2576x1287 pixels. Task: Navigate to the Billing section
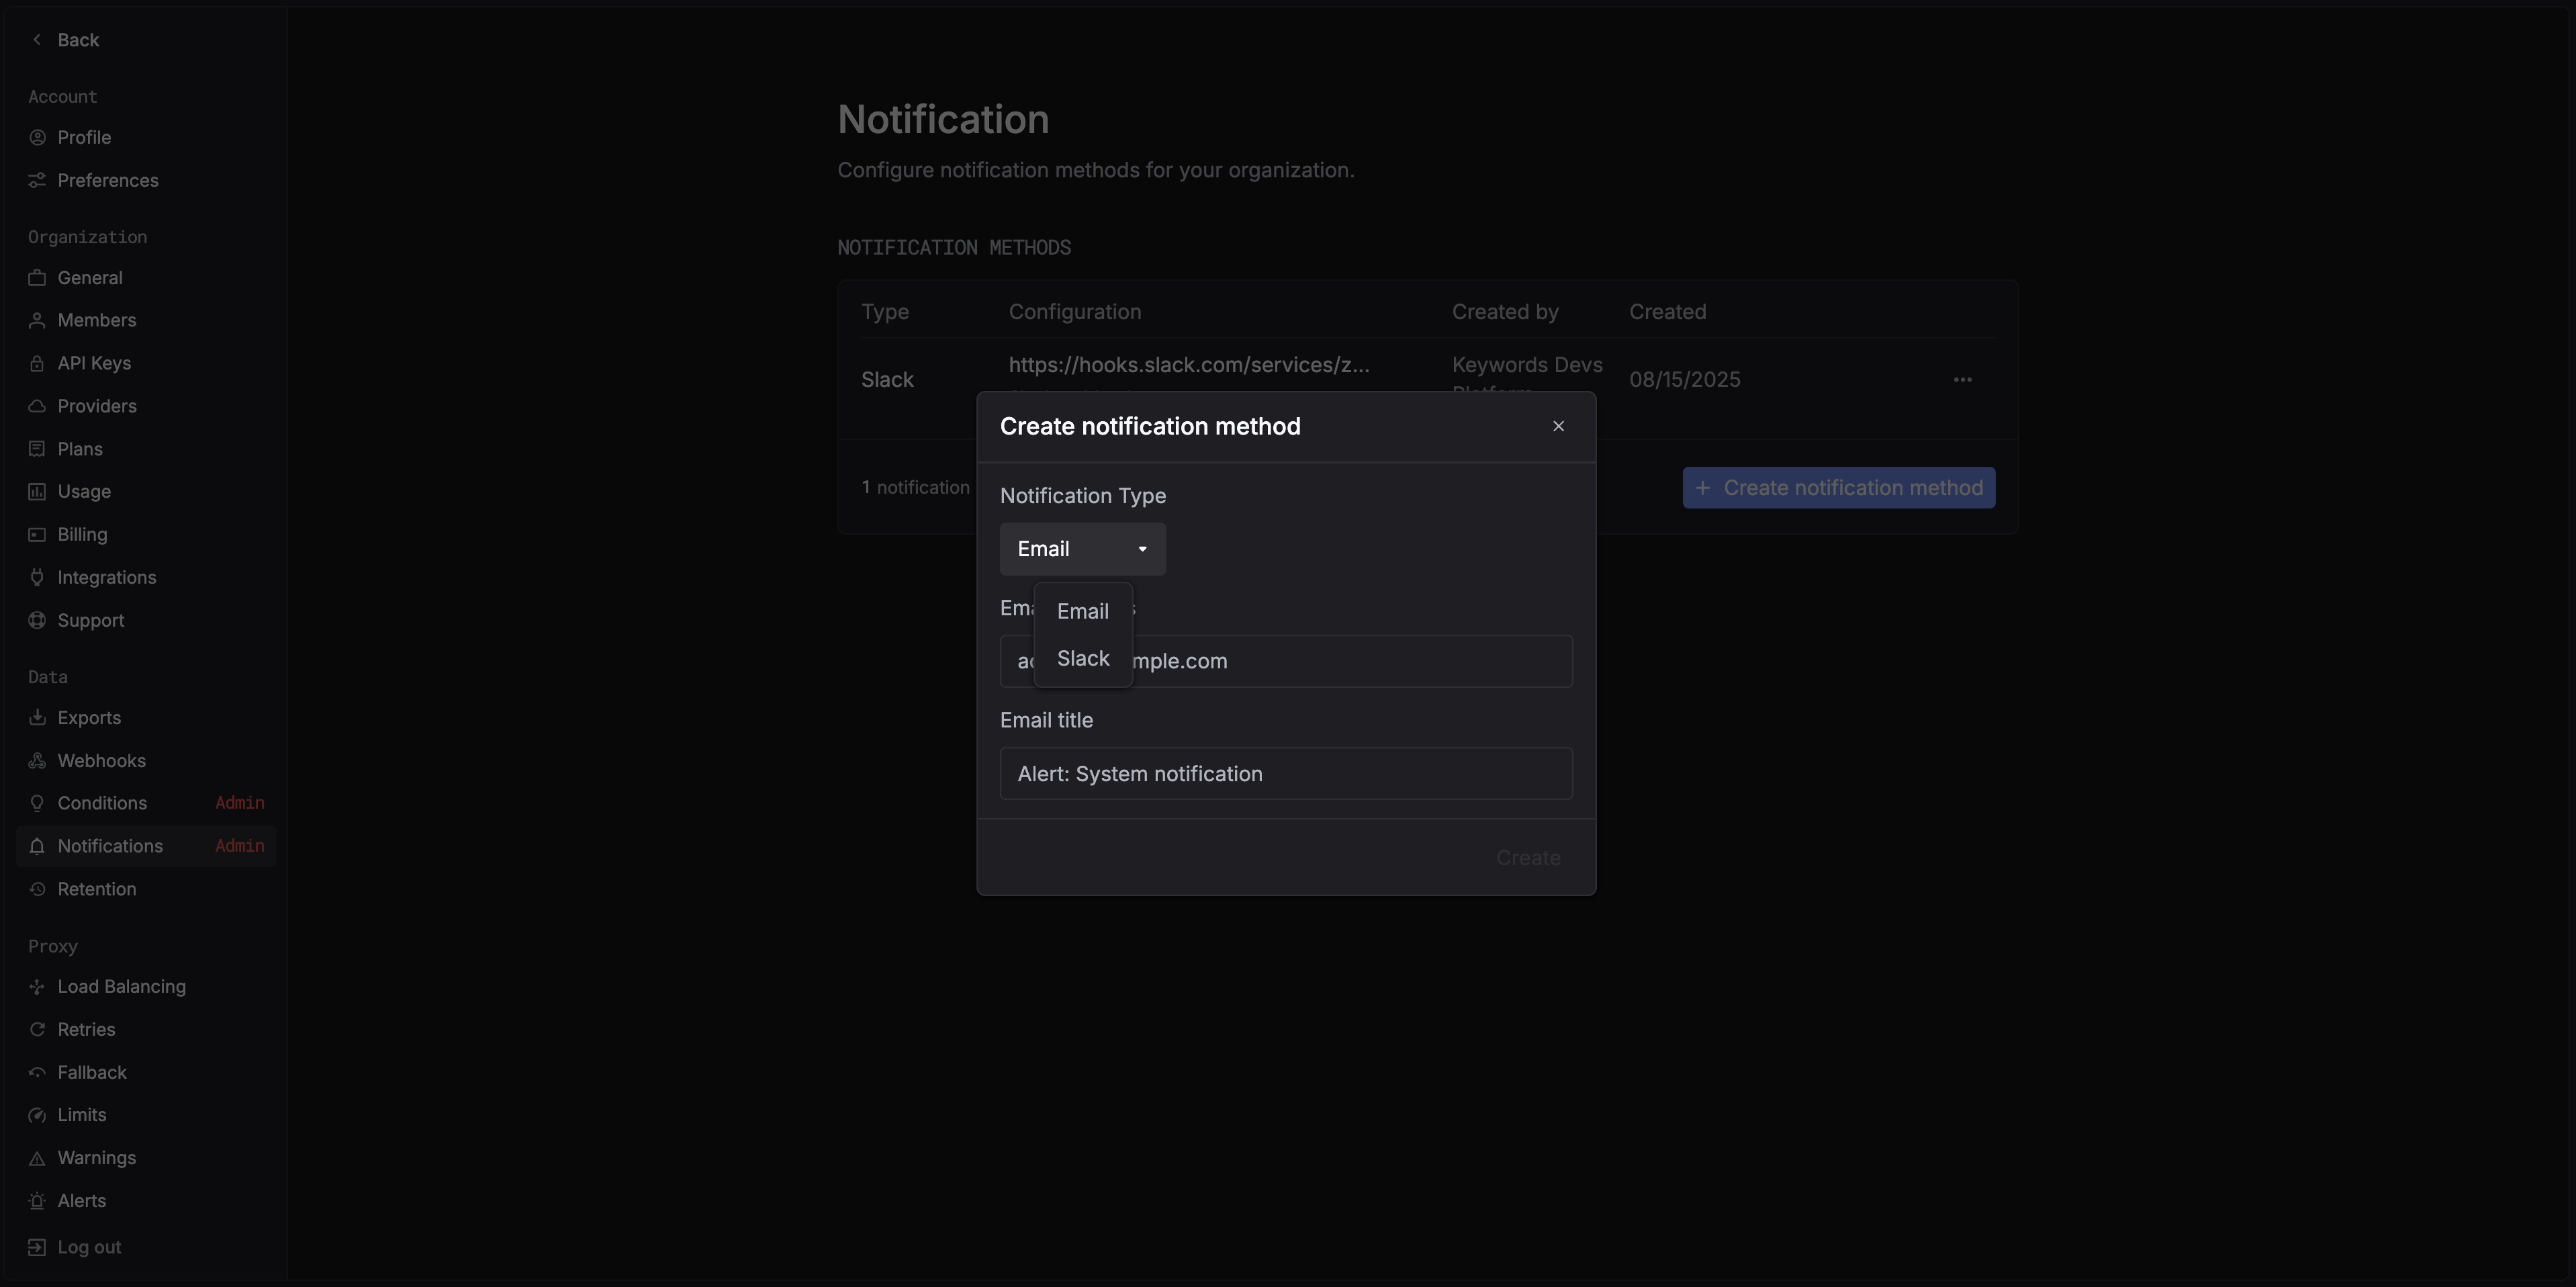(x=82, y=535)
